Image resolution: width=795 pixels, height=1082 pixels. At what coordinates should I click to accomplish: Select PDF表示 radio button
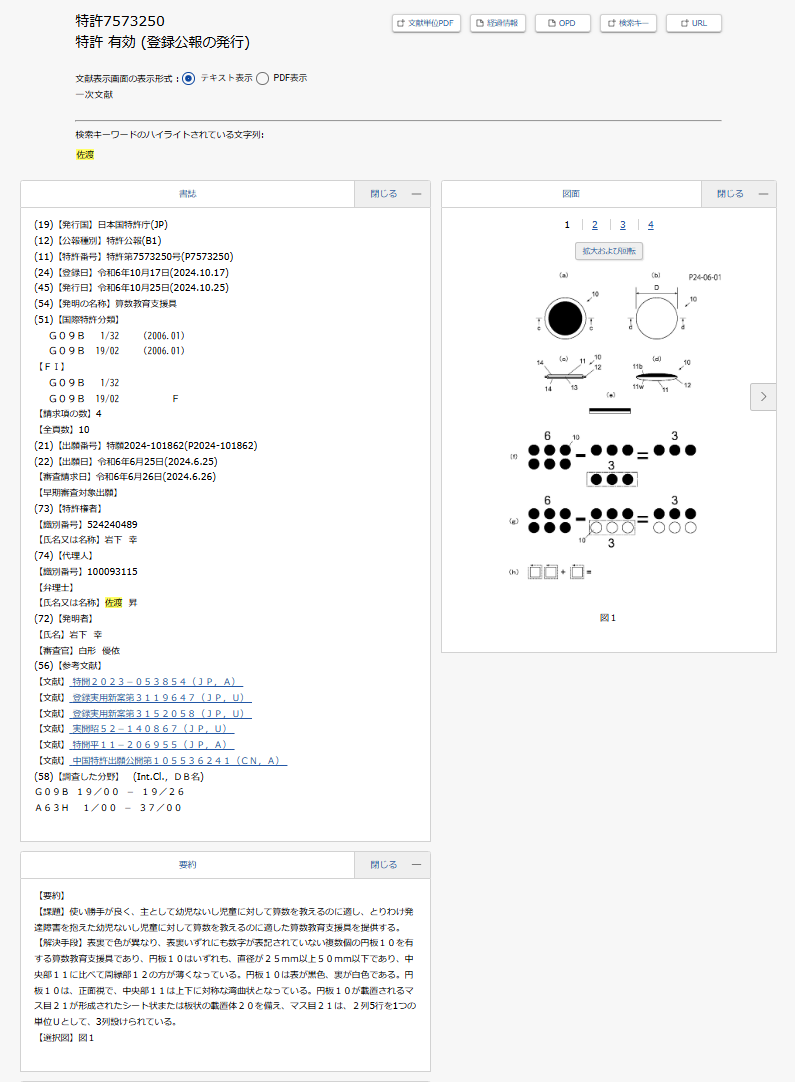click(x=262, y=78)
